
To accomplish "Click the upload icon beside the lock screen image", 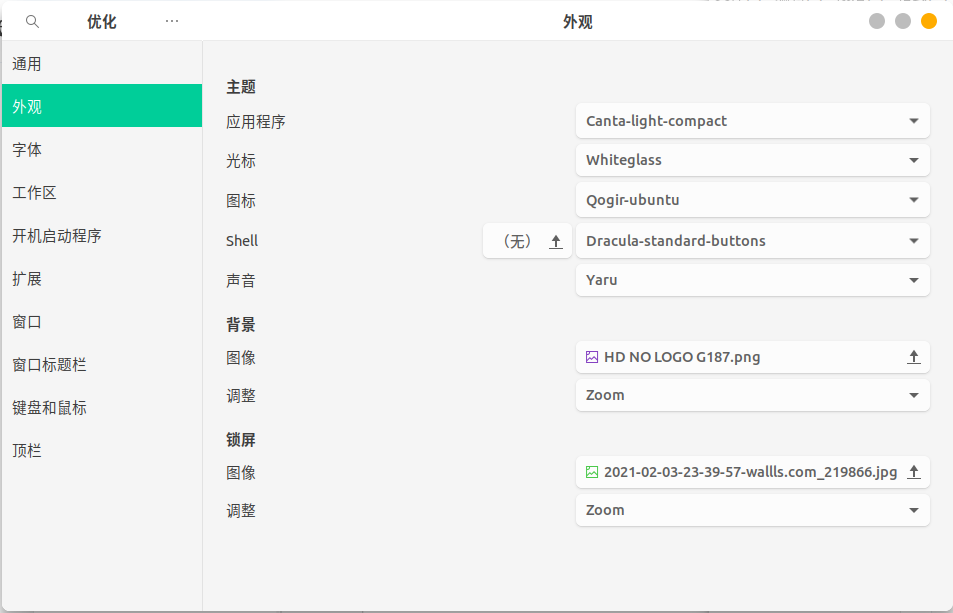I will 913,472.
